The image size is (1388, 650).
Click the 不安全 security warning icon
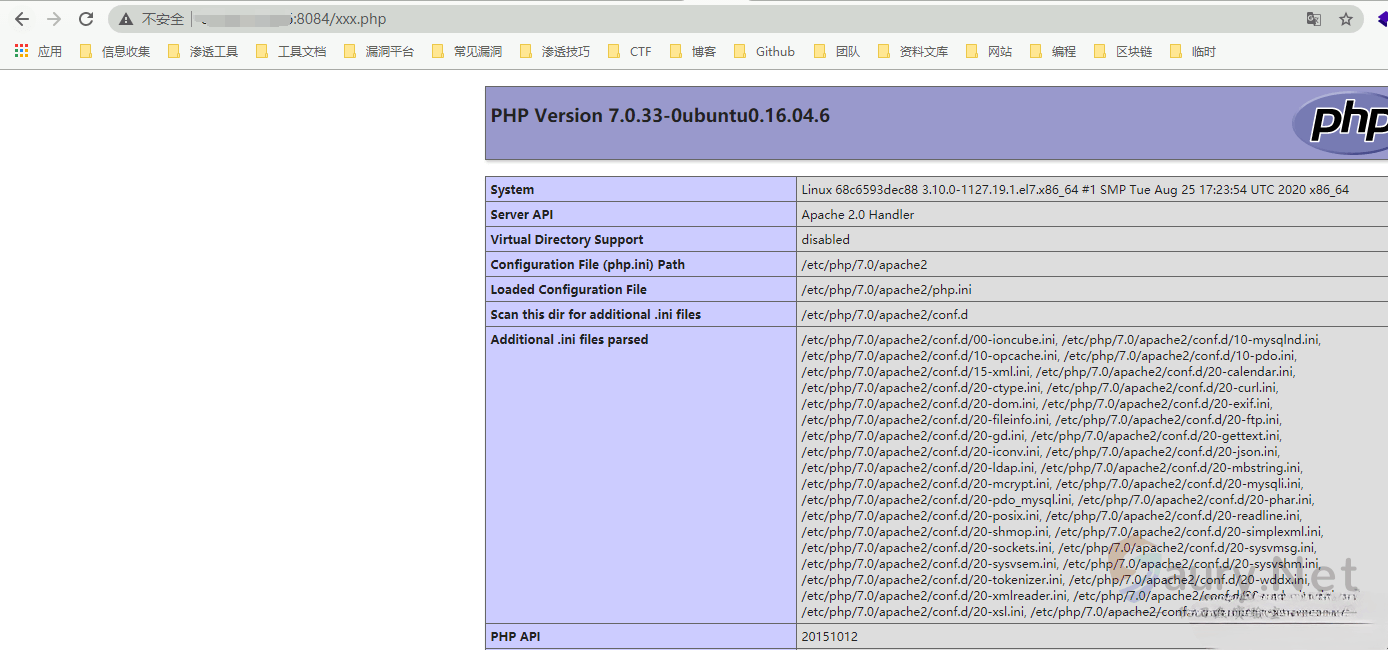click(x=126, y=19)
